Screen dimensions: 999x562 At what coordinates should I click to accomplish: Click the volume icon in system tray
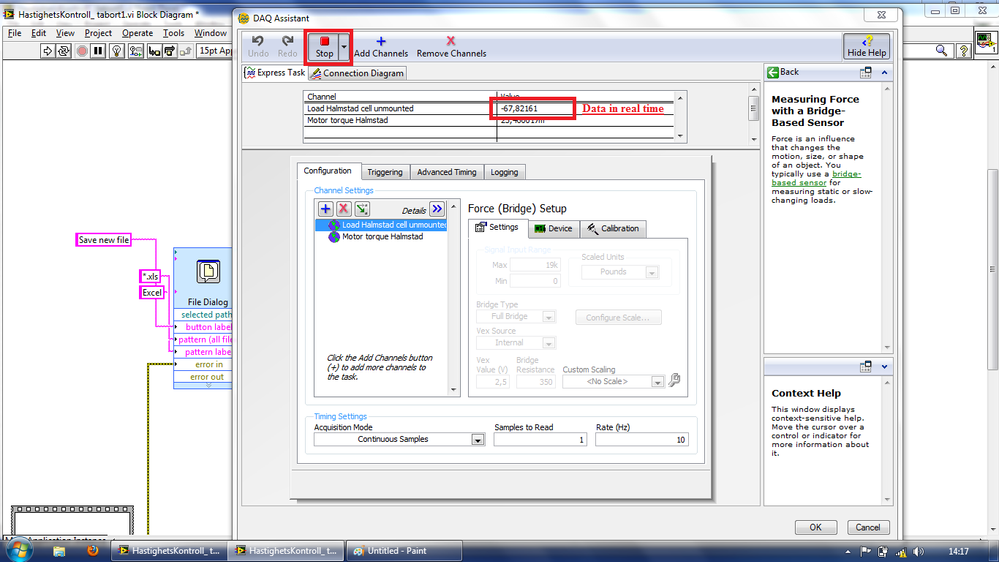(x=918, y=552)
